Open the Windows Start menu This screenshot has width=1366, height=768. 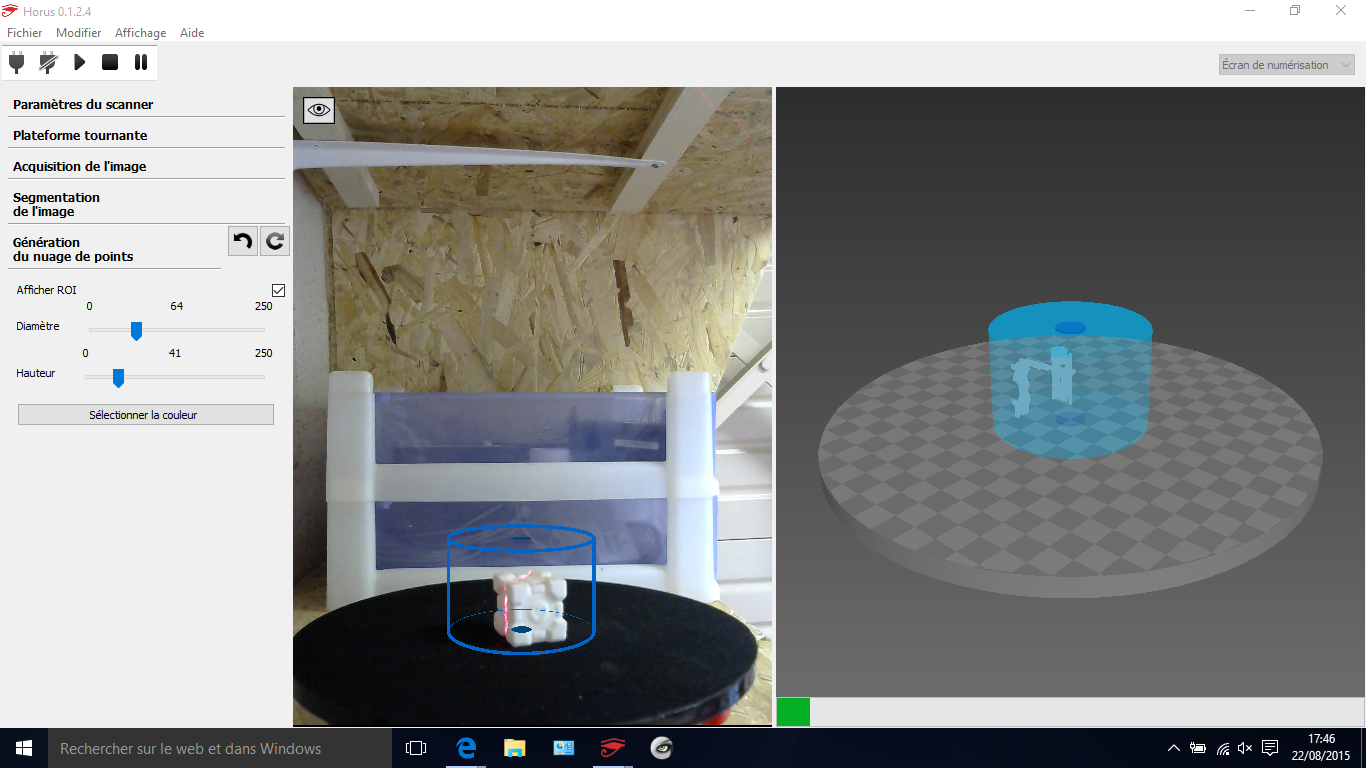click(x=24, y=748)
